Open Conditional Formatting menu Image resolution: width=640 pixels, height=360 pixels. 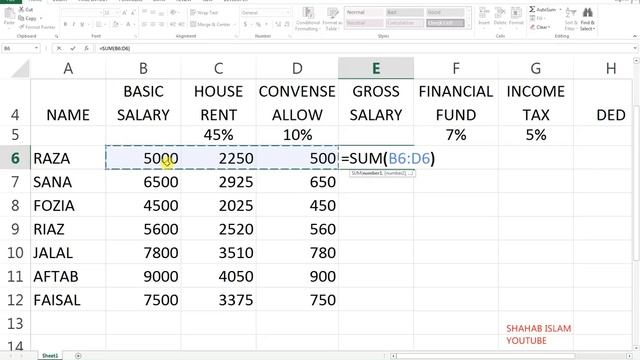coord(308,19)
